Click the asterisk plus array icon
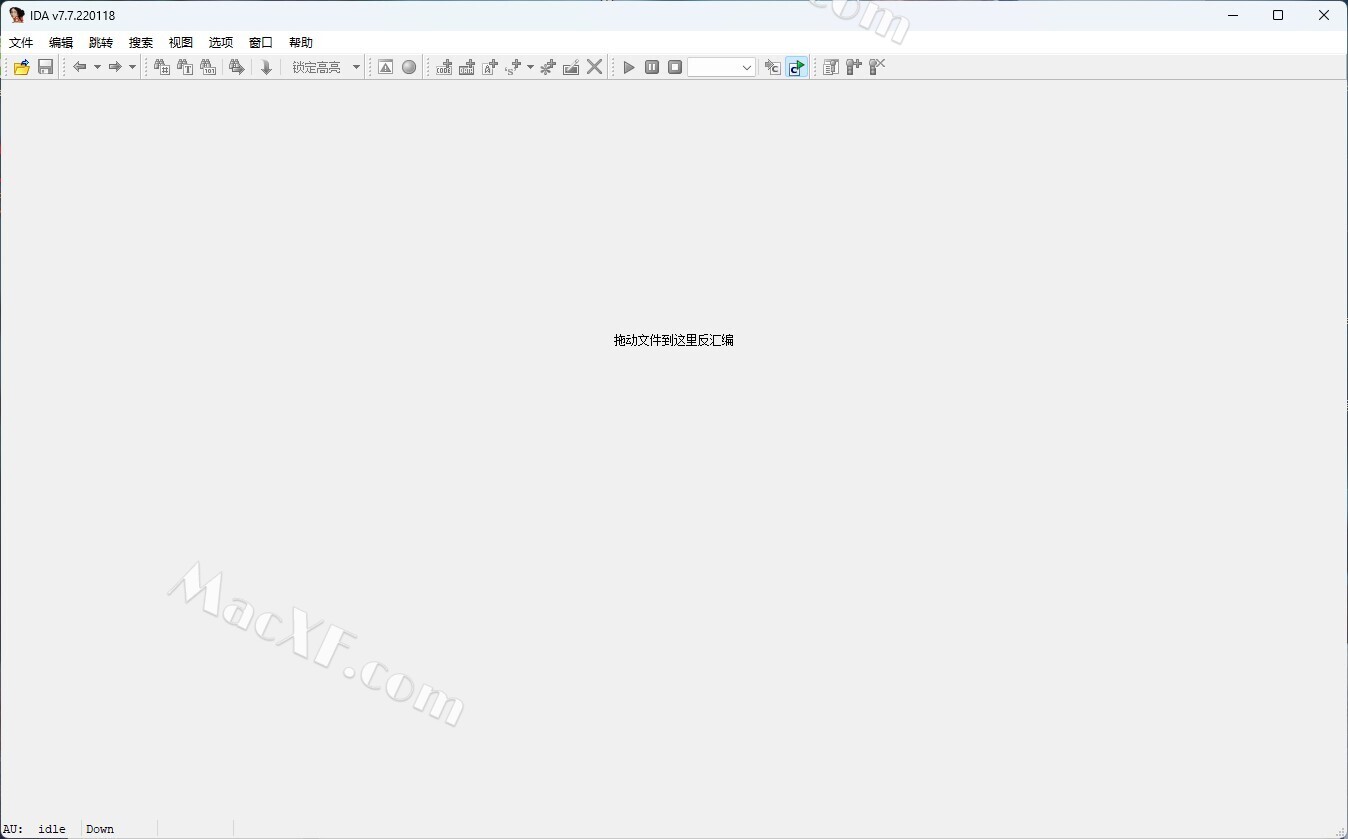This screenshot has height=839, width=1348. tap(548, 67)
